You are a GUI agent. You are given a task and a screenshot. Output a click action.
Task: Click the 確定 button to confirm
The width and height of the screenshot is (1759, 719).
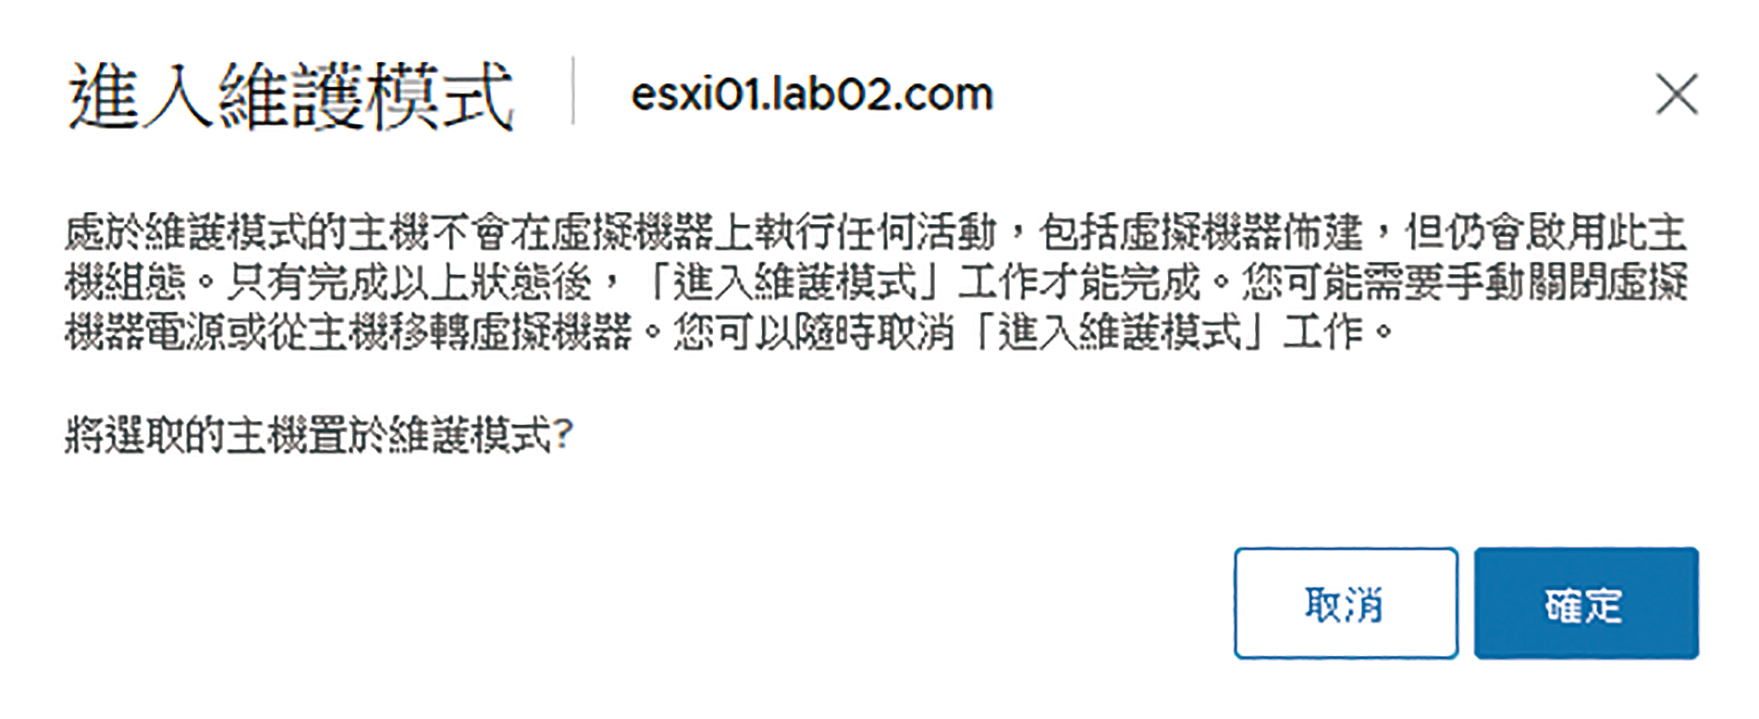coord(1586,603)
